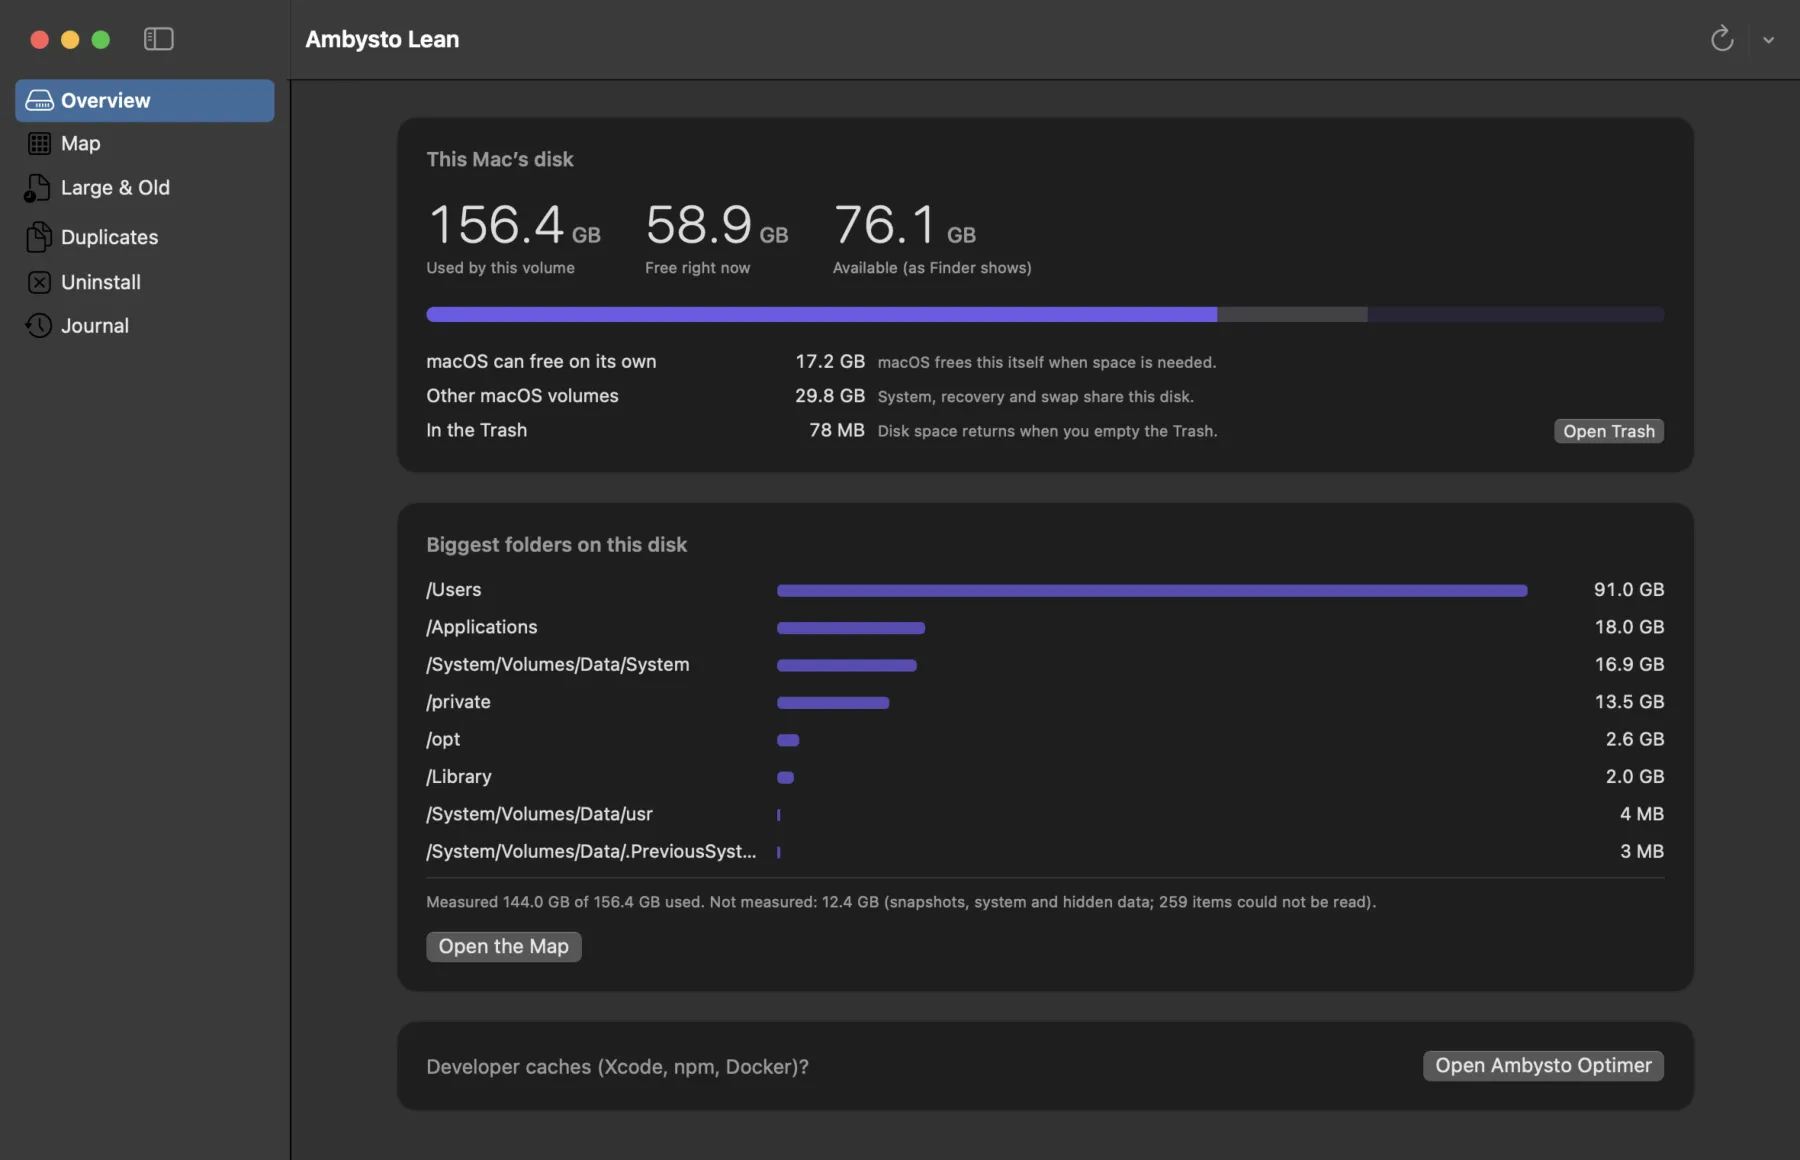Screen dimensions: 1800x1160
Task: Click the 18.0 GB size value
Action: point(1629,627)
